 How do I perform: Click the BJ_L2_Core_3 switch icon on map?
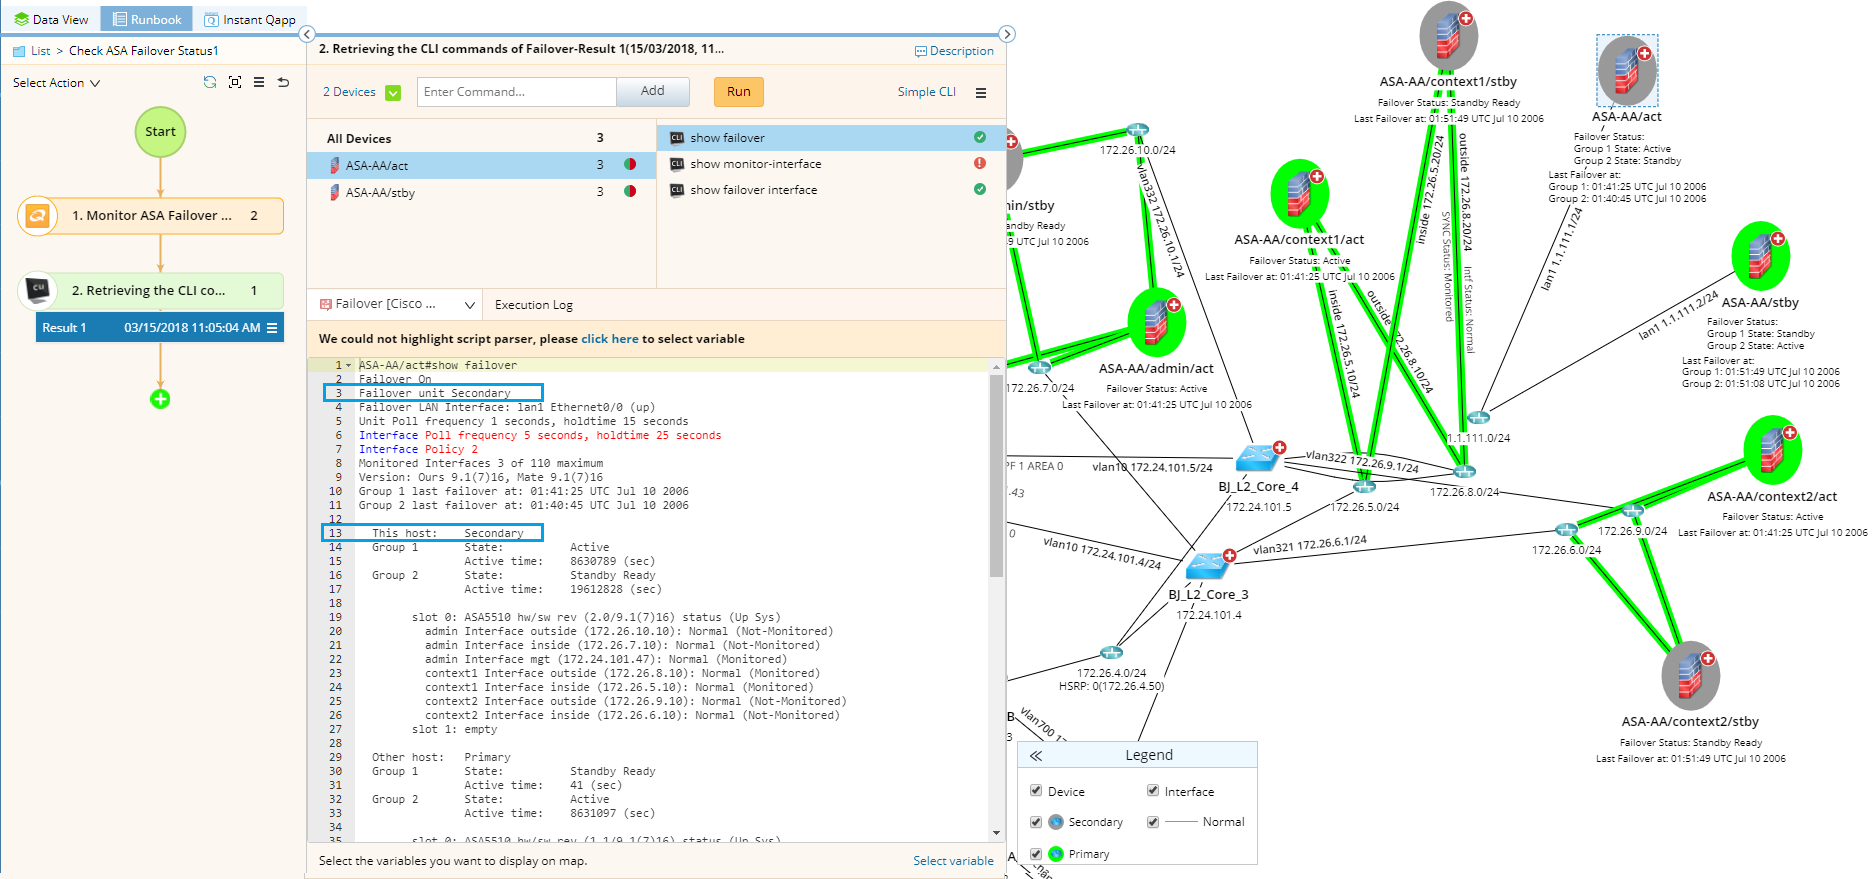click(x=1210, y=565)
